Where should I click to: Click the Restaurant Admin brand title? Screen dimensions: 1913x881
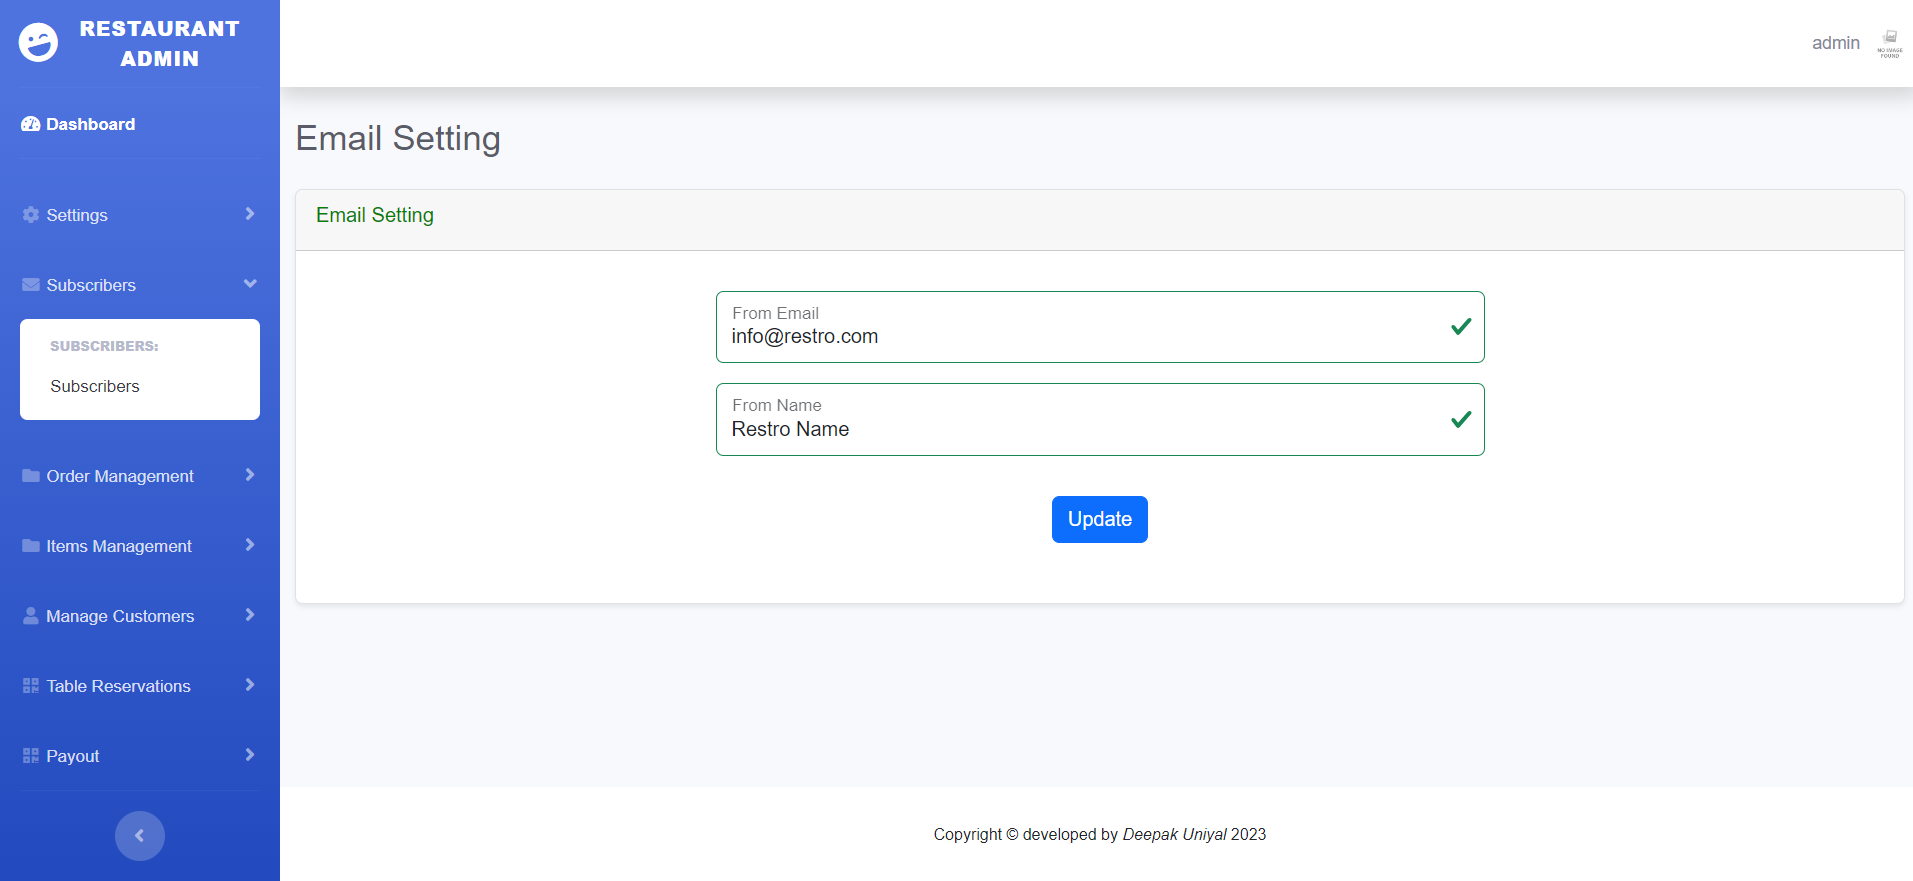coord(160,43)
